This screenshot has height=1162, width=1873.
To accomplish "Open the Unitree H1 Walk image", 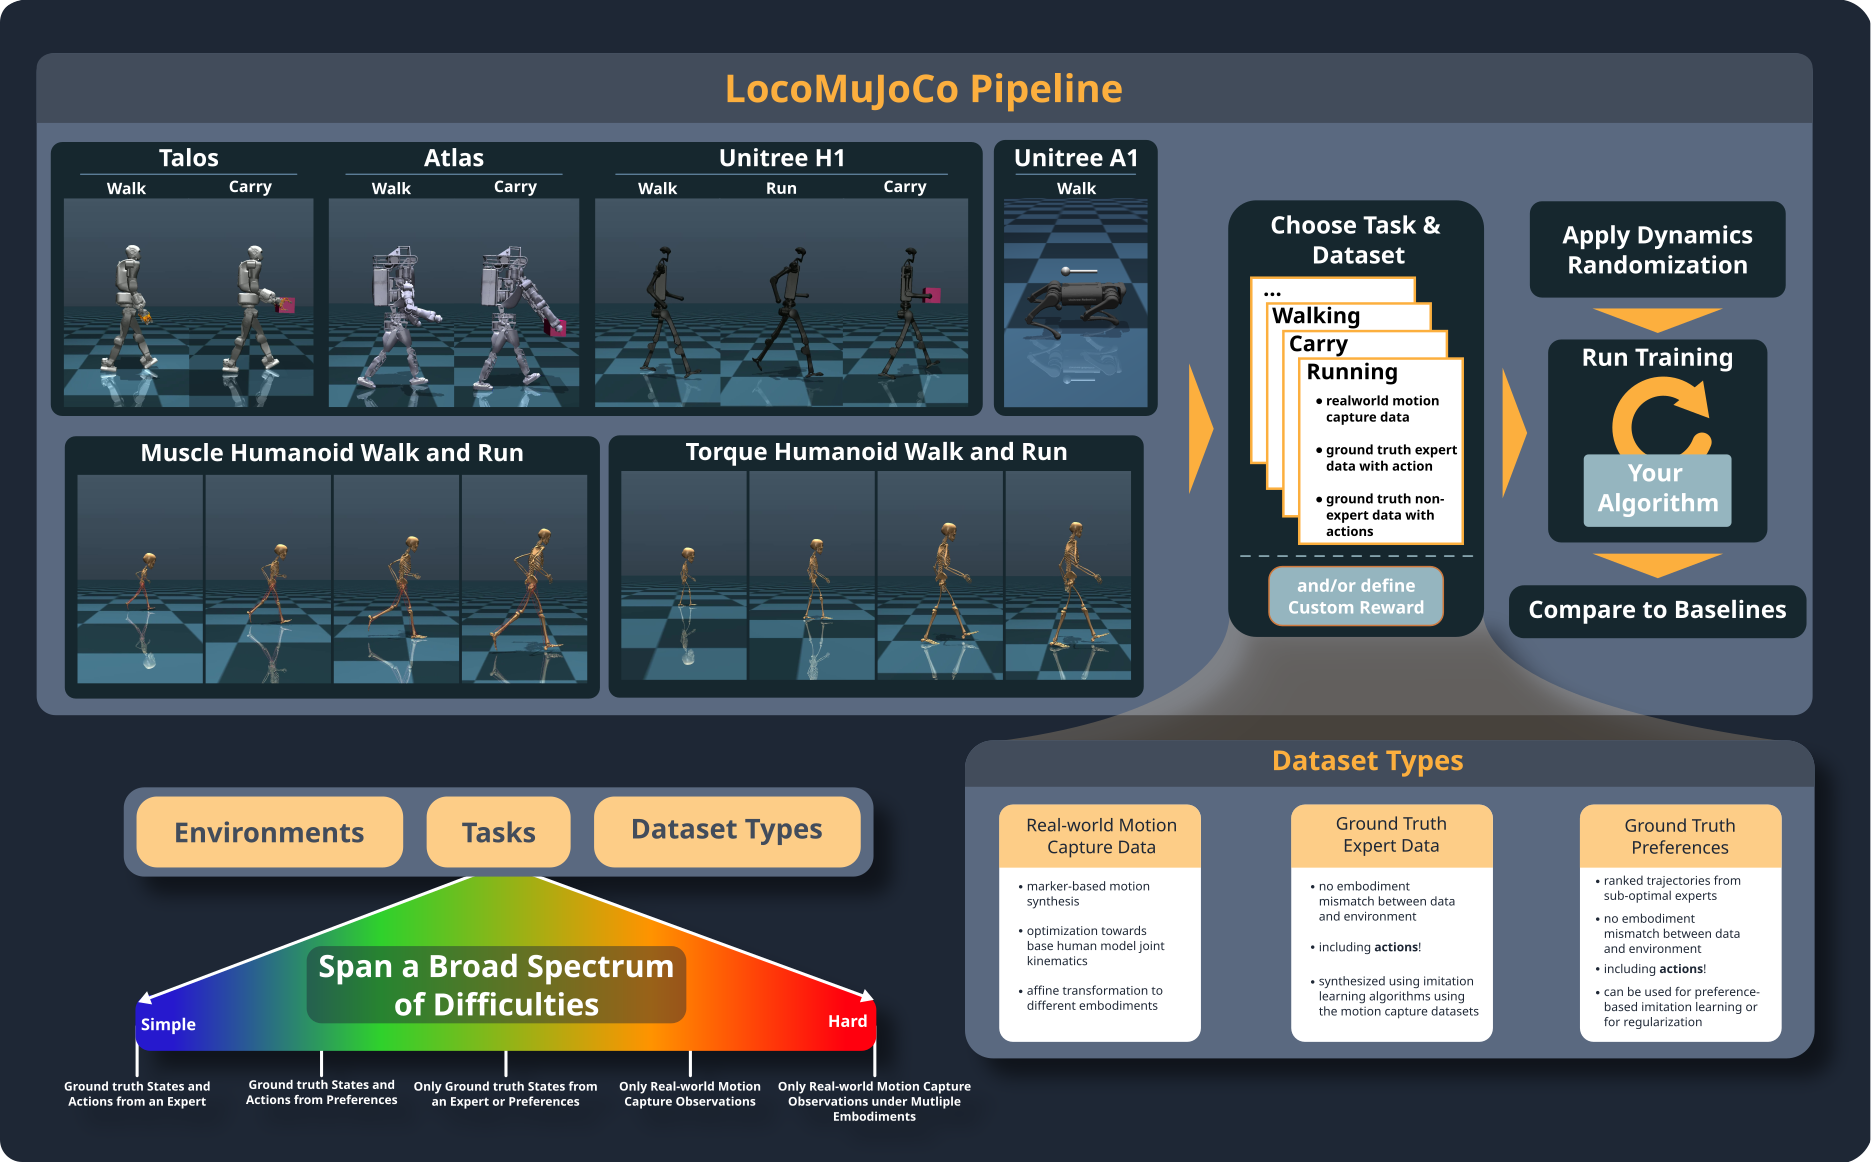I will (x=657, y=300).
